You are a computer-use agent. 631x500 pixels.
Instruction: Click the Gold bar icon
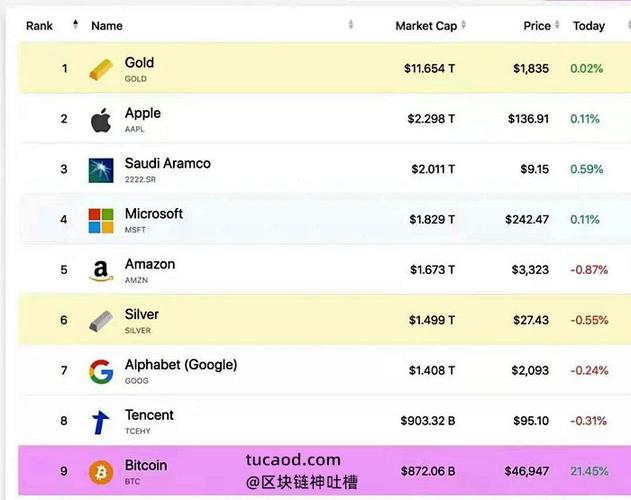pos(101,69)
